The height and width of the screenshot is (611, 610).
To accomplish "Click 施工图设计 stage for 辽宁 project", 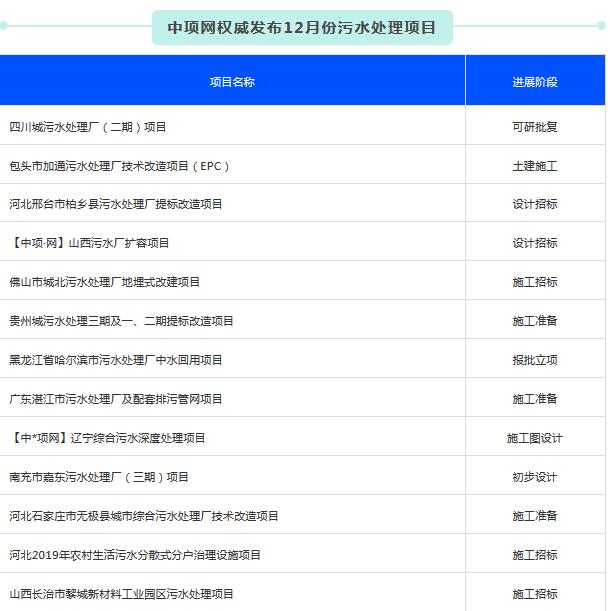I will 535,438.
